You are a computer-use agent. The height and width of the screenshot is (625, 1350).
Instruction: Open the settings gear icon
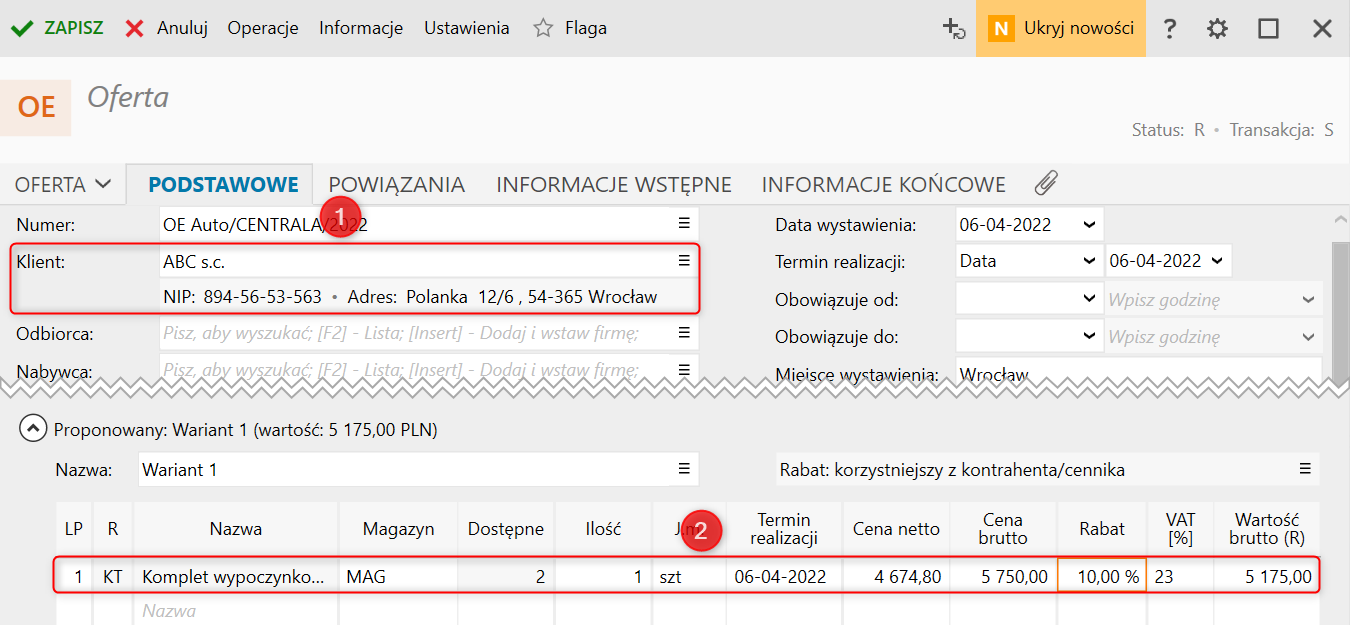[x=1217, y=29]
